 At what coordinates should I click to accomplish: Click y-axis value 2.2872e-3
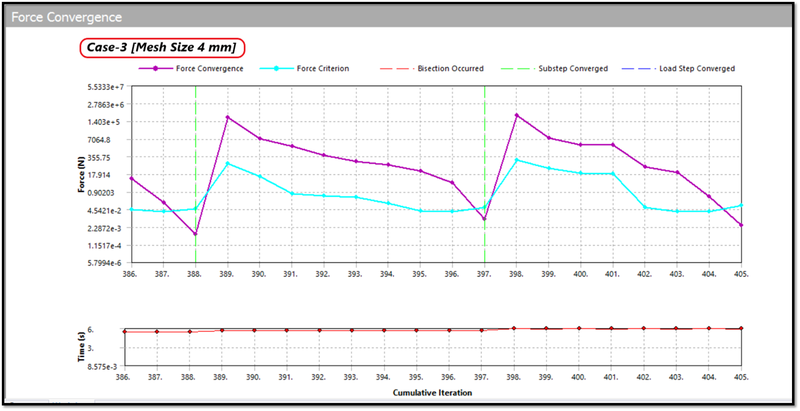[x=106, y=228]
